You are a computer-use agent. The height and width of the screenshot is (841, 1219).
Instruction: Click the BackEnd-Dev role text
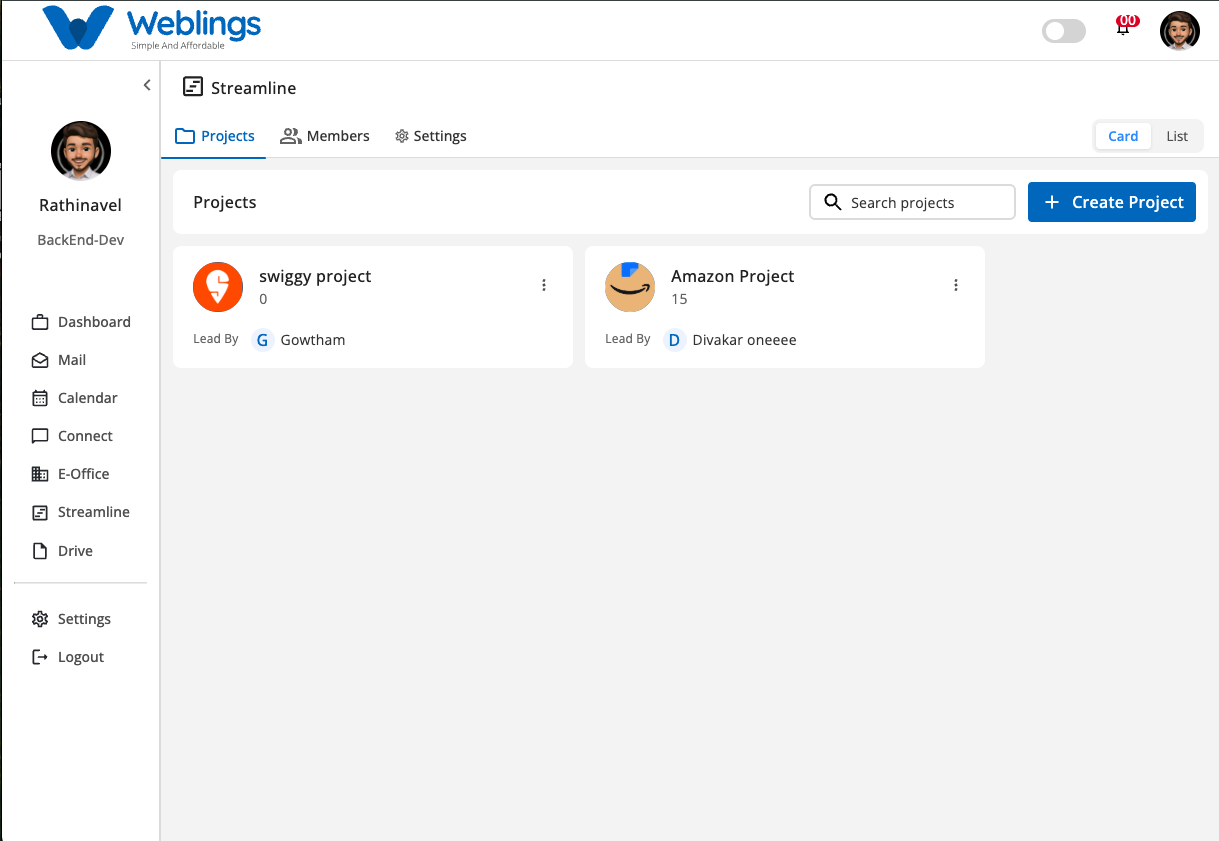[x=81, y=240]
